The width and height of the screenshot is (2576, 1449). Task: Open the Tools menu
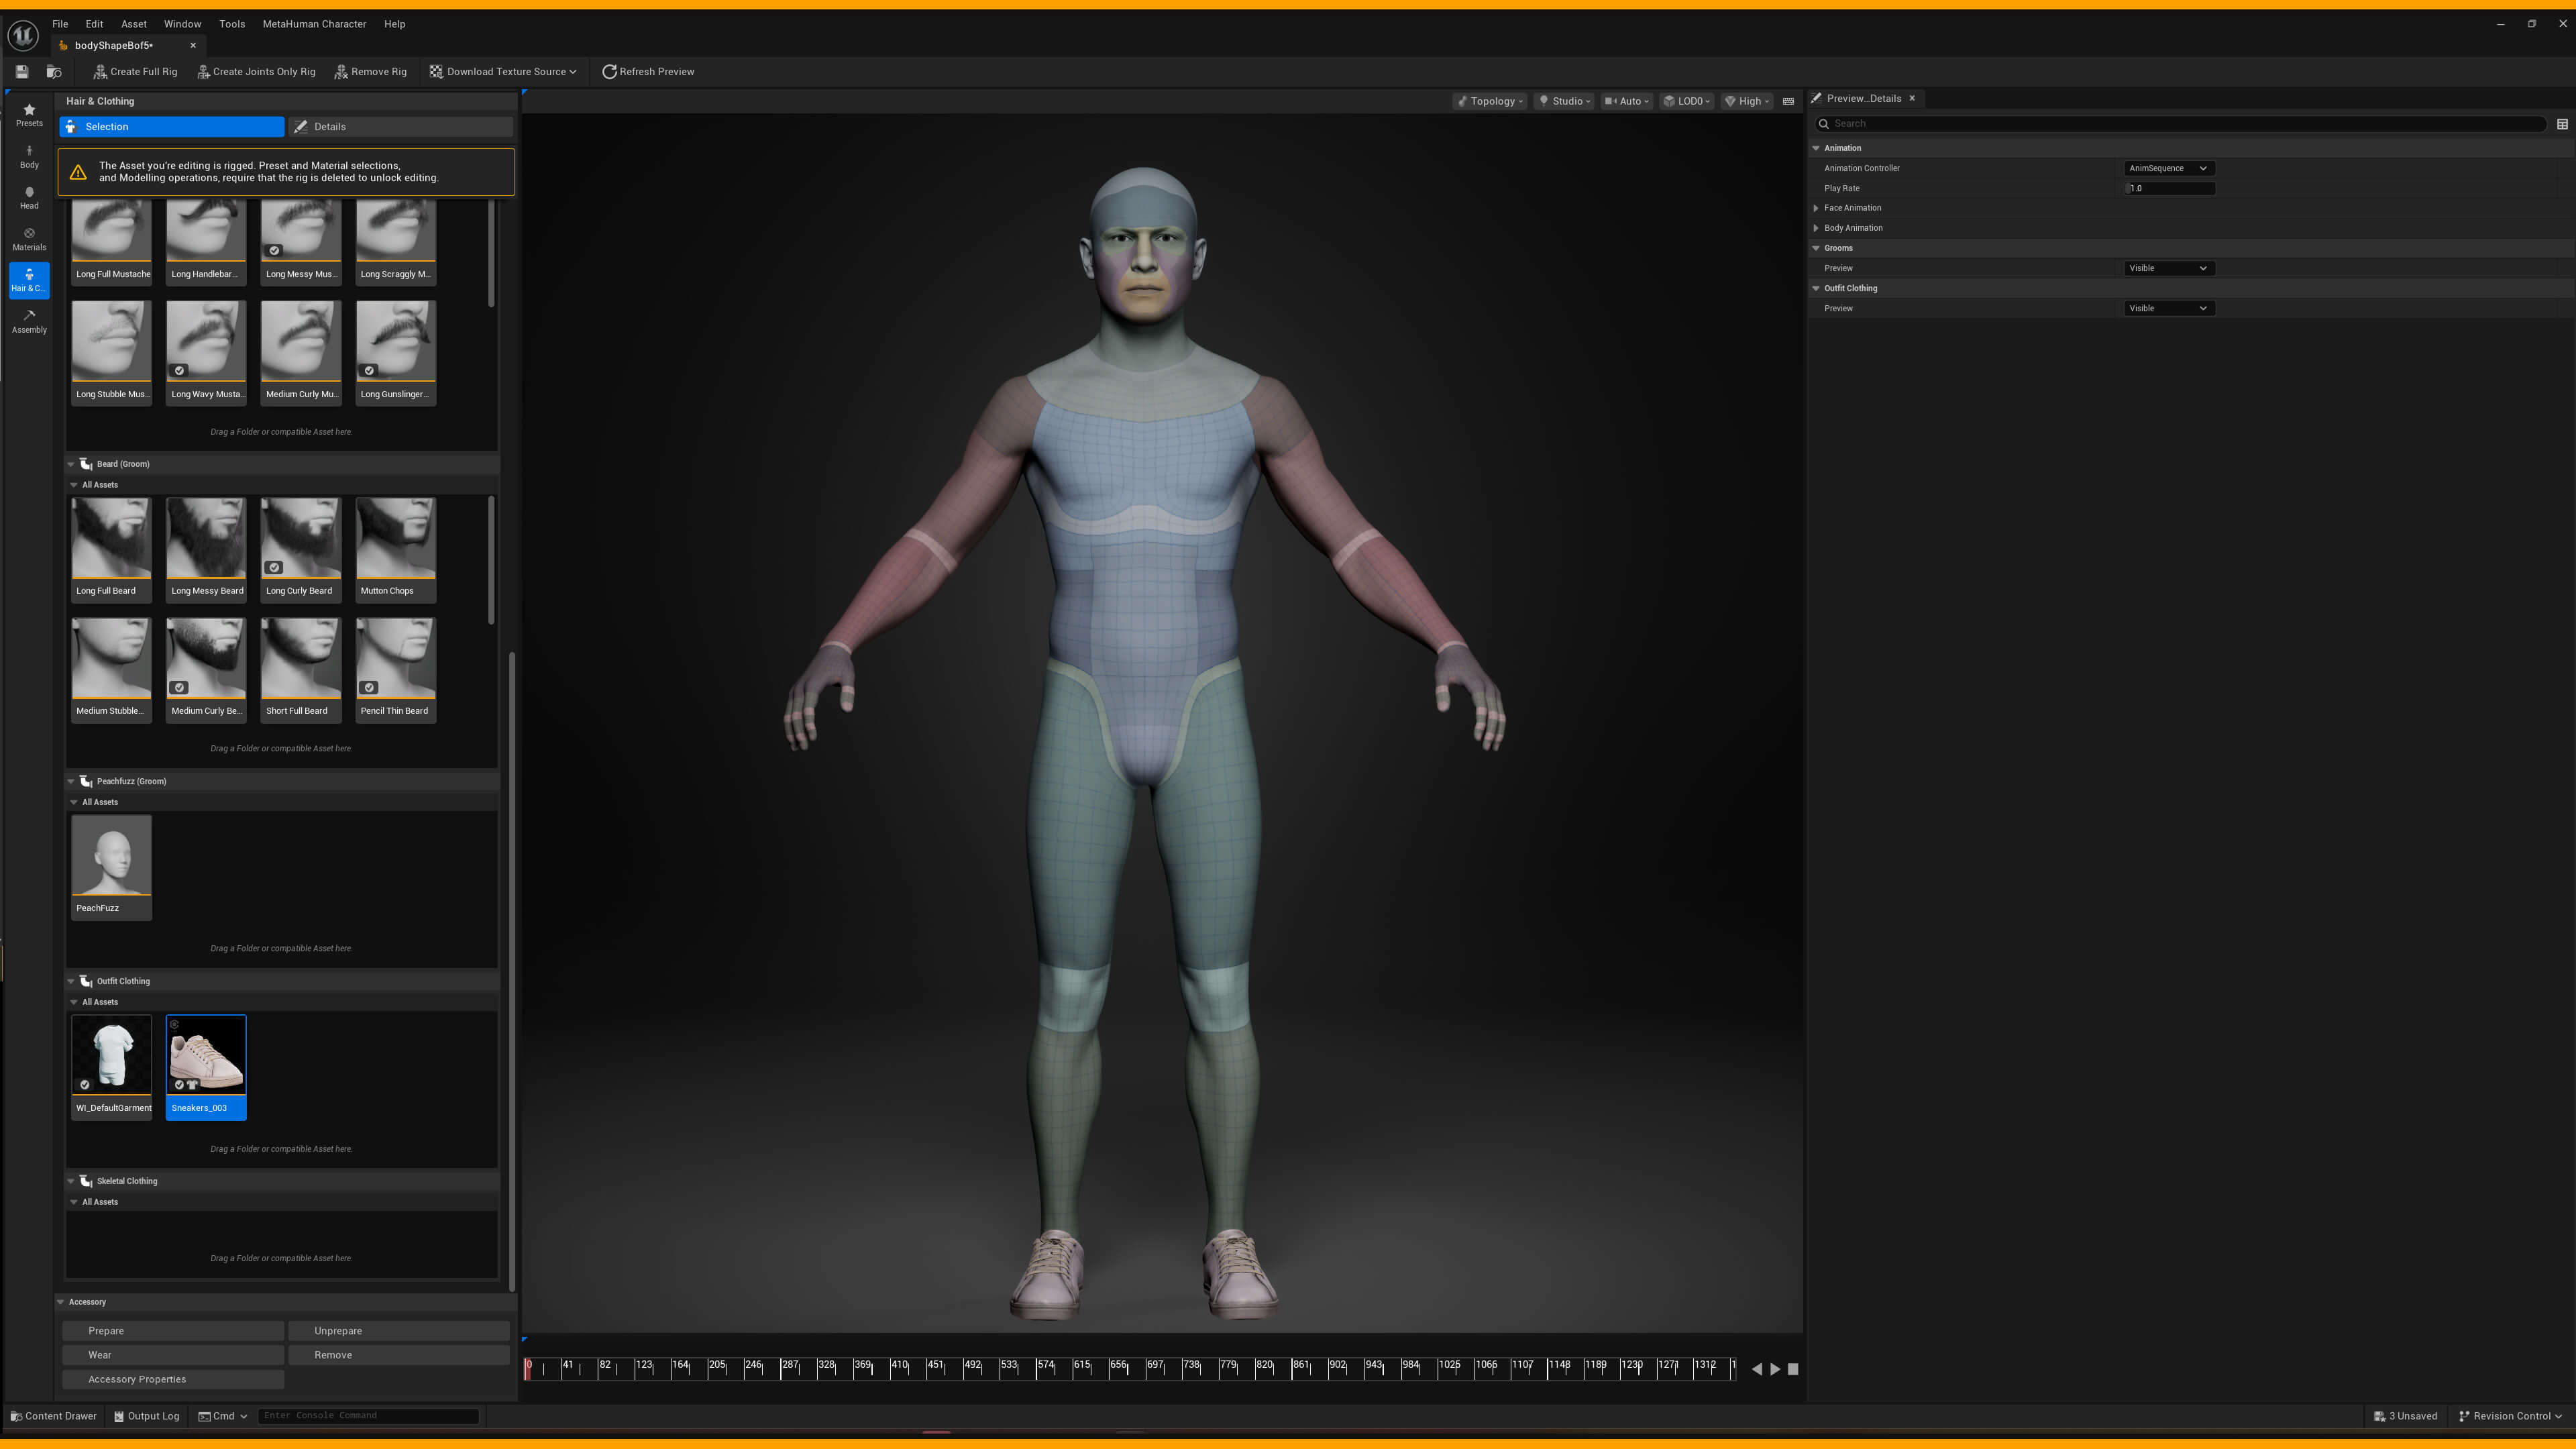point(232,24)
